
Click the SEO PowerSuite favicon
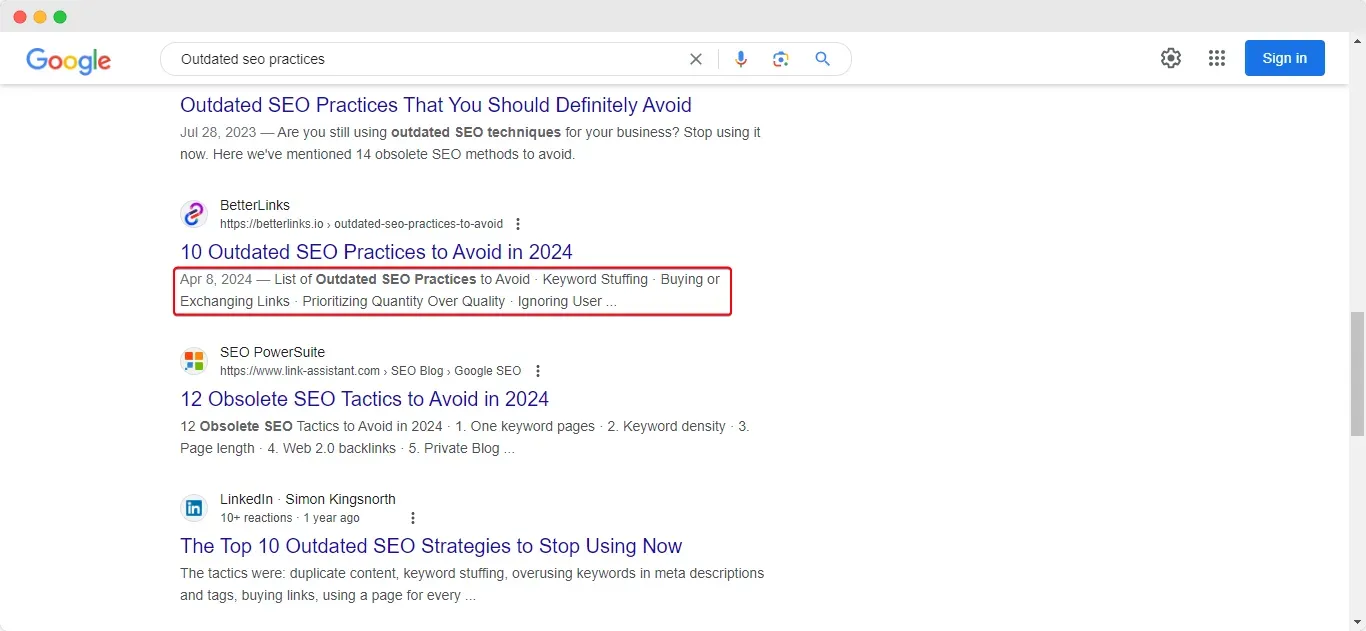coord(194,361)
